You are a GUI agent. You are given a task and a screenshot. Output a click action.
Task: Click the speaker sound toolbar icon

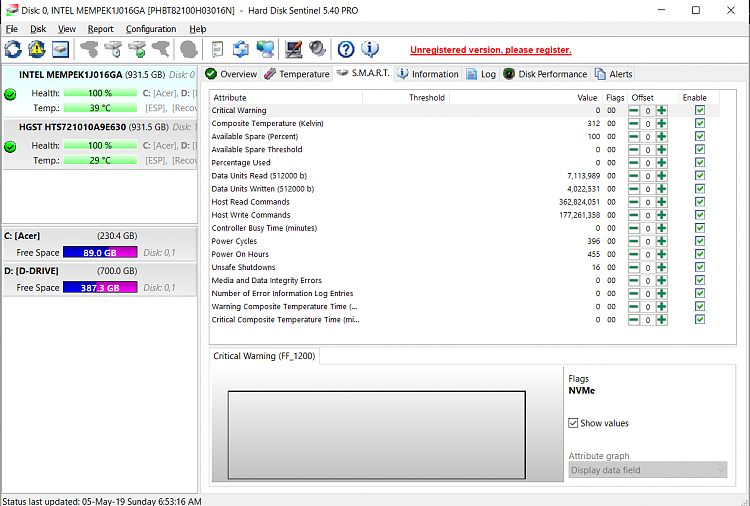coord(317,49)
